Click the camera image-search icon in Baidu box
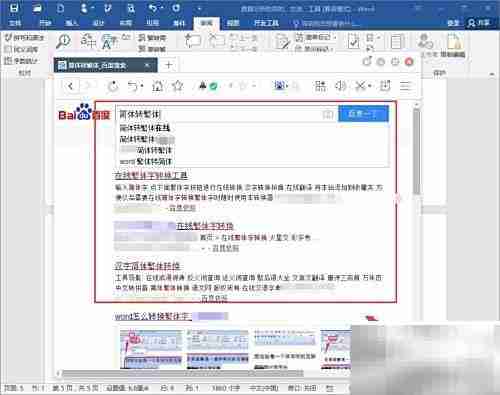The width and height of the screenshot is (500, 395). pos(328,114)
